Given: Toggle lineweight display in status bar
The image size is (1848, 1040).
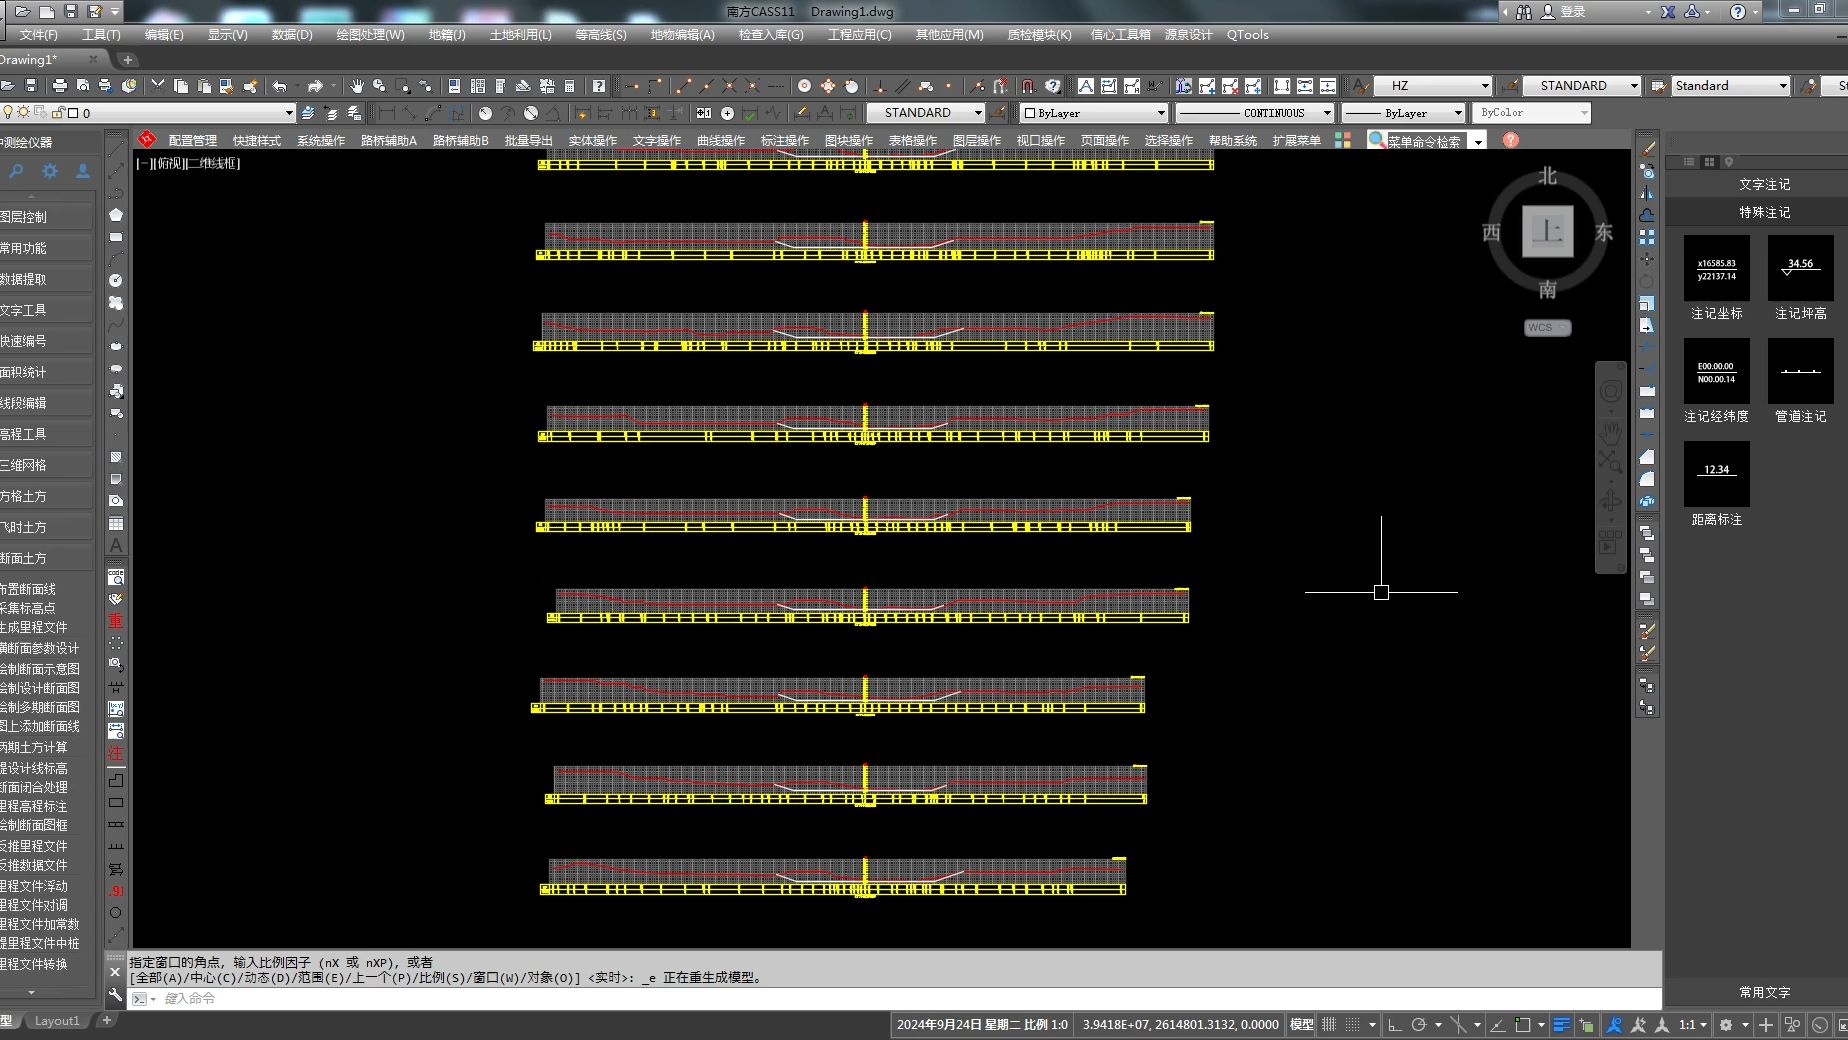Looking at the screenshot, I should point(1561,1025).
